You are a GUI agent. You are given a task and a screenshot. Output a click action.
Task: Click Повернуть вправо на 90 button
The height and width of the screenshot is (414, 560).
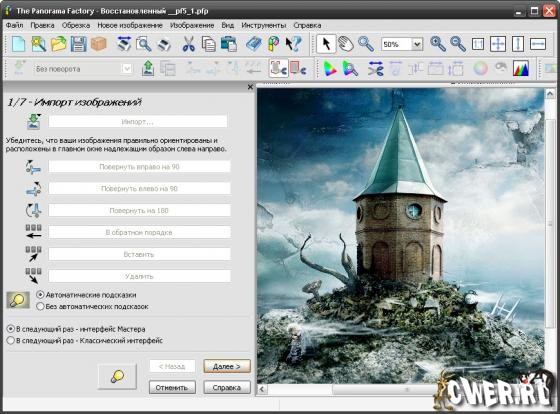click(x=139, y=166)
